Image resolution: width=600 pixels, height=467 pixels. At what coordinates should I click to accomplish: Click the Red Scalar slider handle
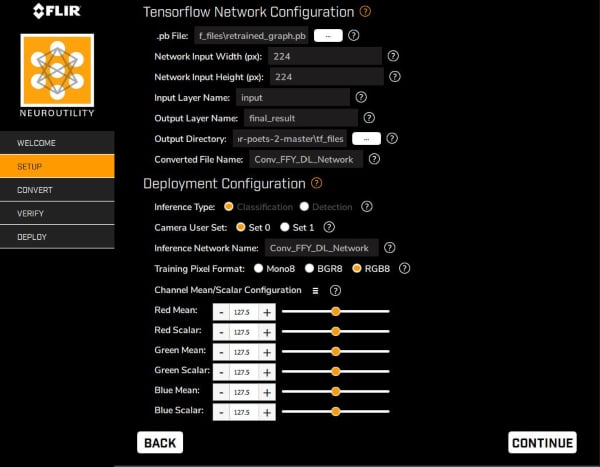[336, 331]
